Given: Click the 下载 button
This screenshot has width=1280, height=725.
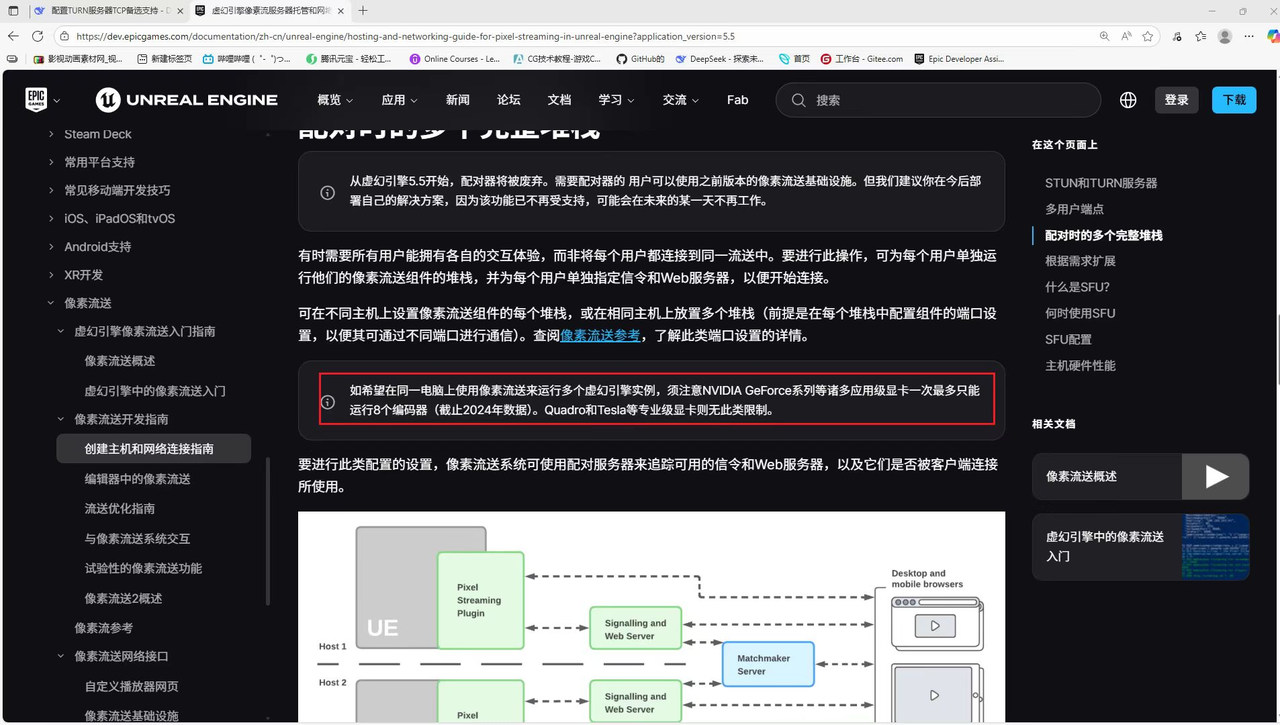Looking at the screenshot, I should coord(1233,100).
